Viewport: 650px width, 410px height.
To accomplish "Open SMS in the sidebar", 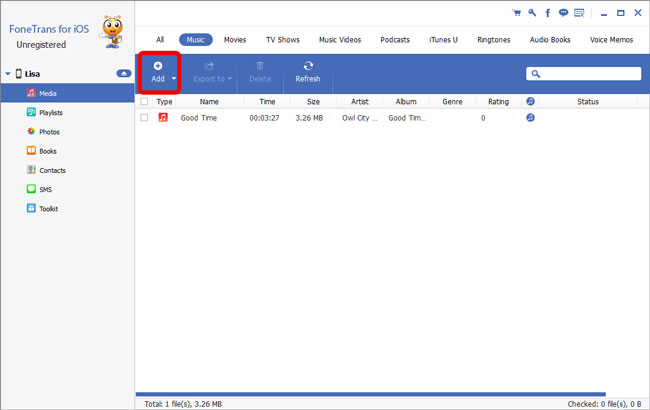I will (45, 189).
